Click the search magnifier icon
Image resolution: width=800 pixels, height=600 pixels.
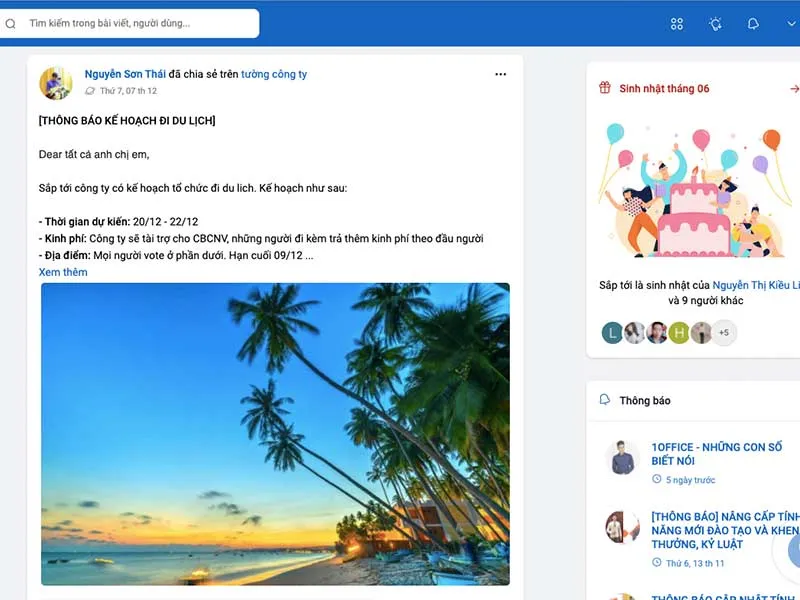pos(11,23)
